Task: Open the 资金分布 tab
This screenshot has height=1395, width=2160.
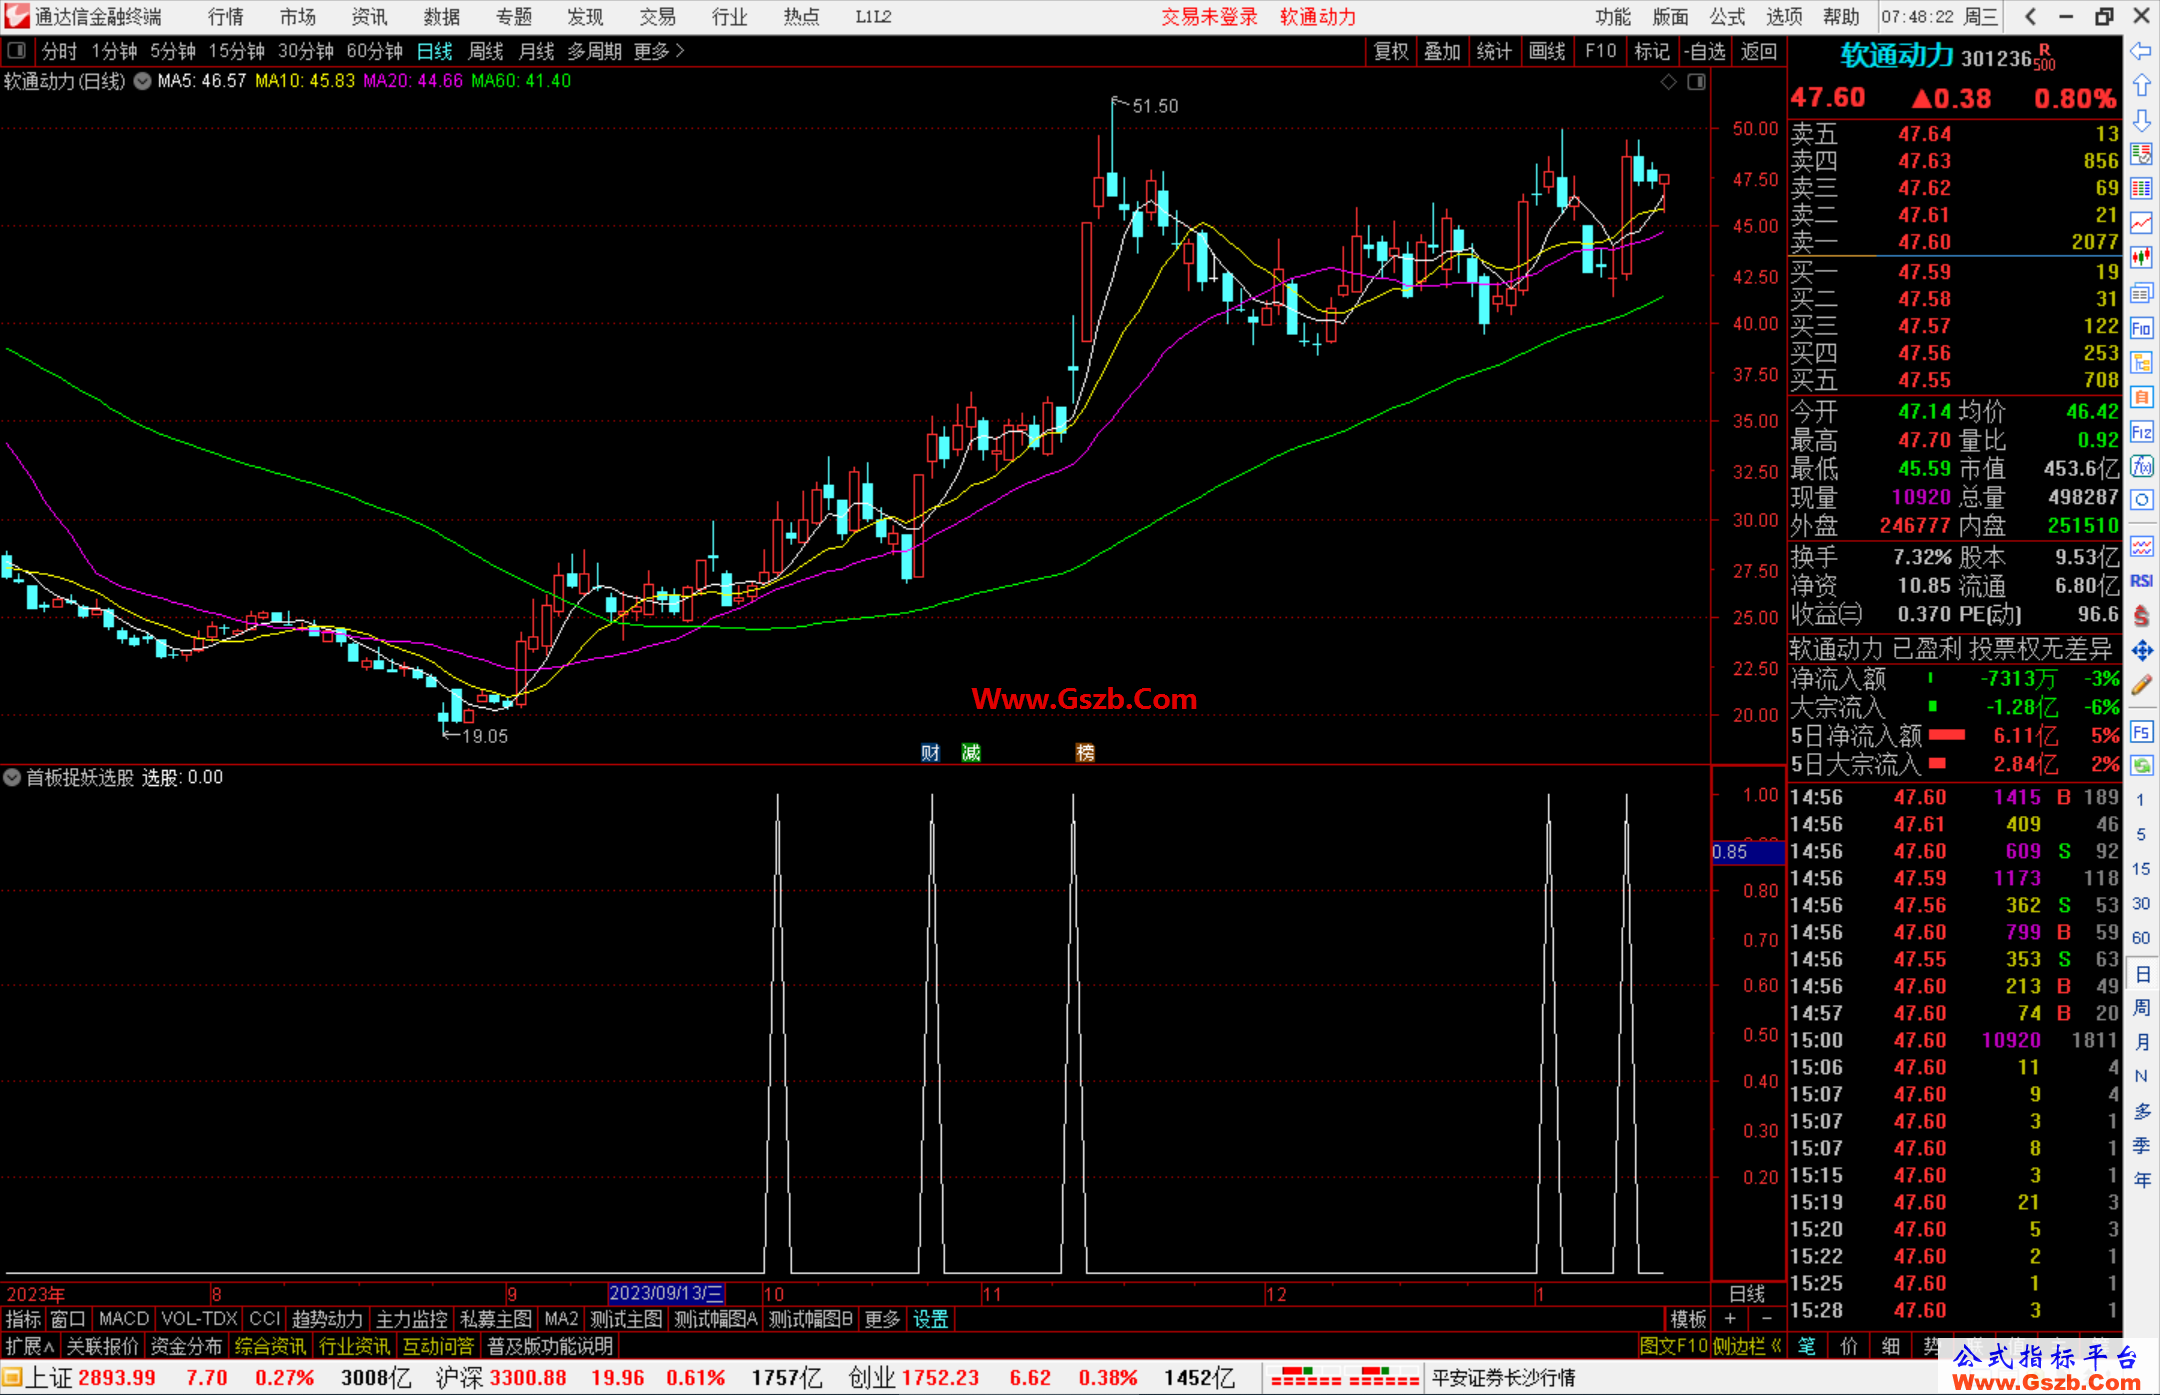Action: pos(186,1346)
